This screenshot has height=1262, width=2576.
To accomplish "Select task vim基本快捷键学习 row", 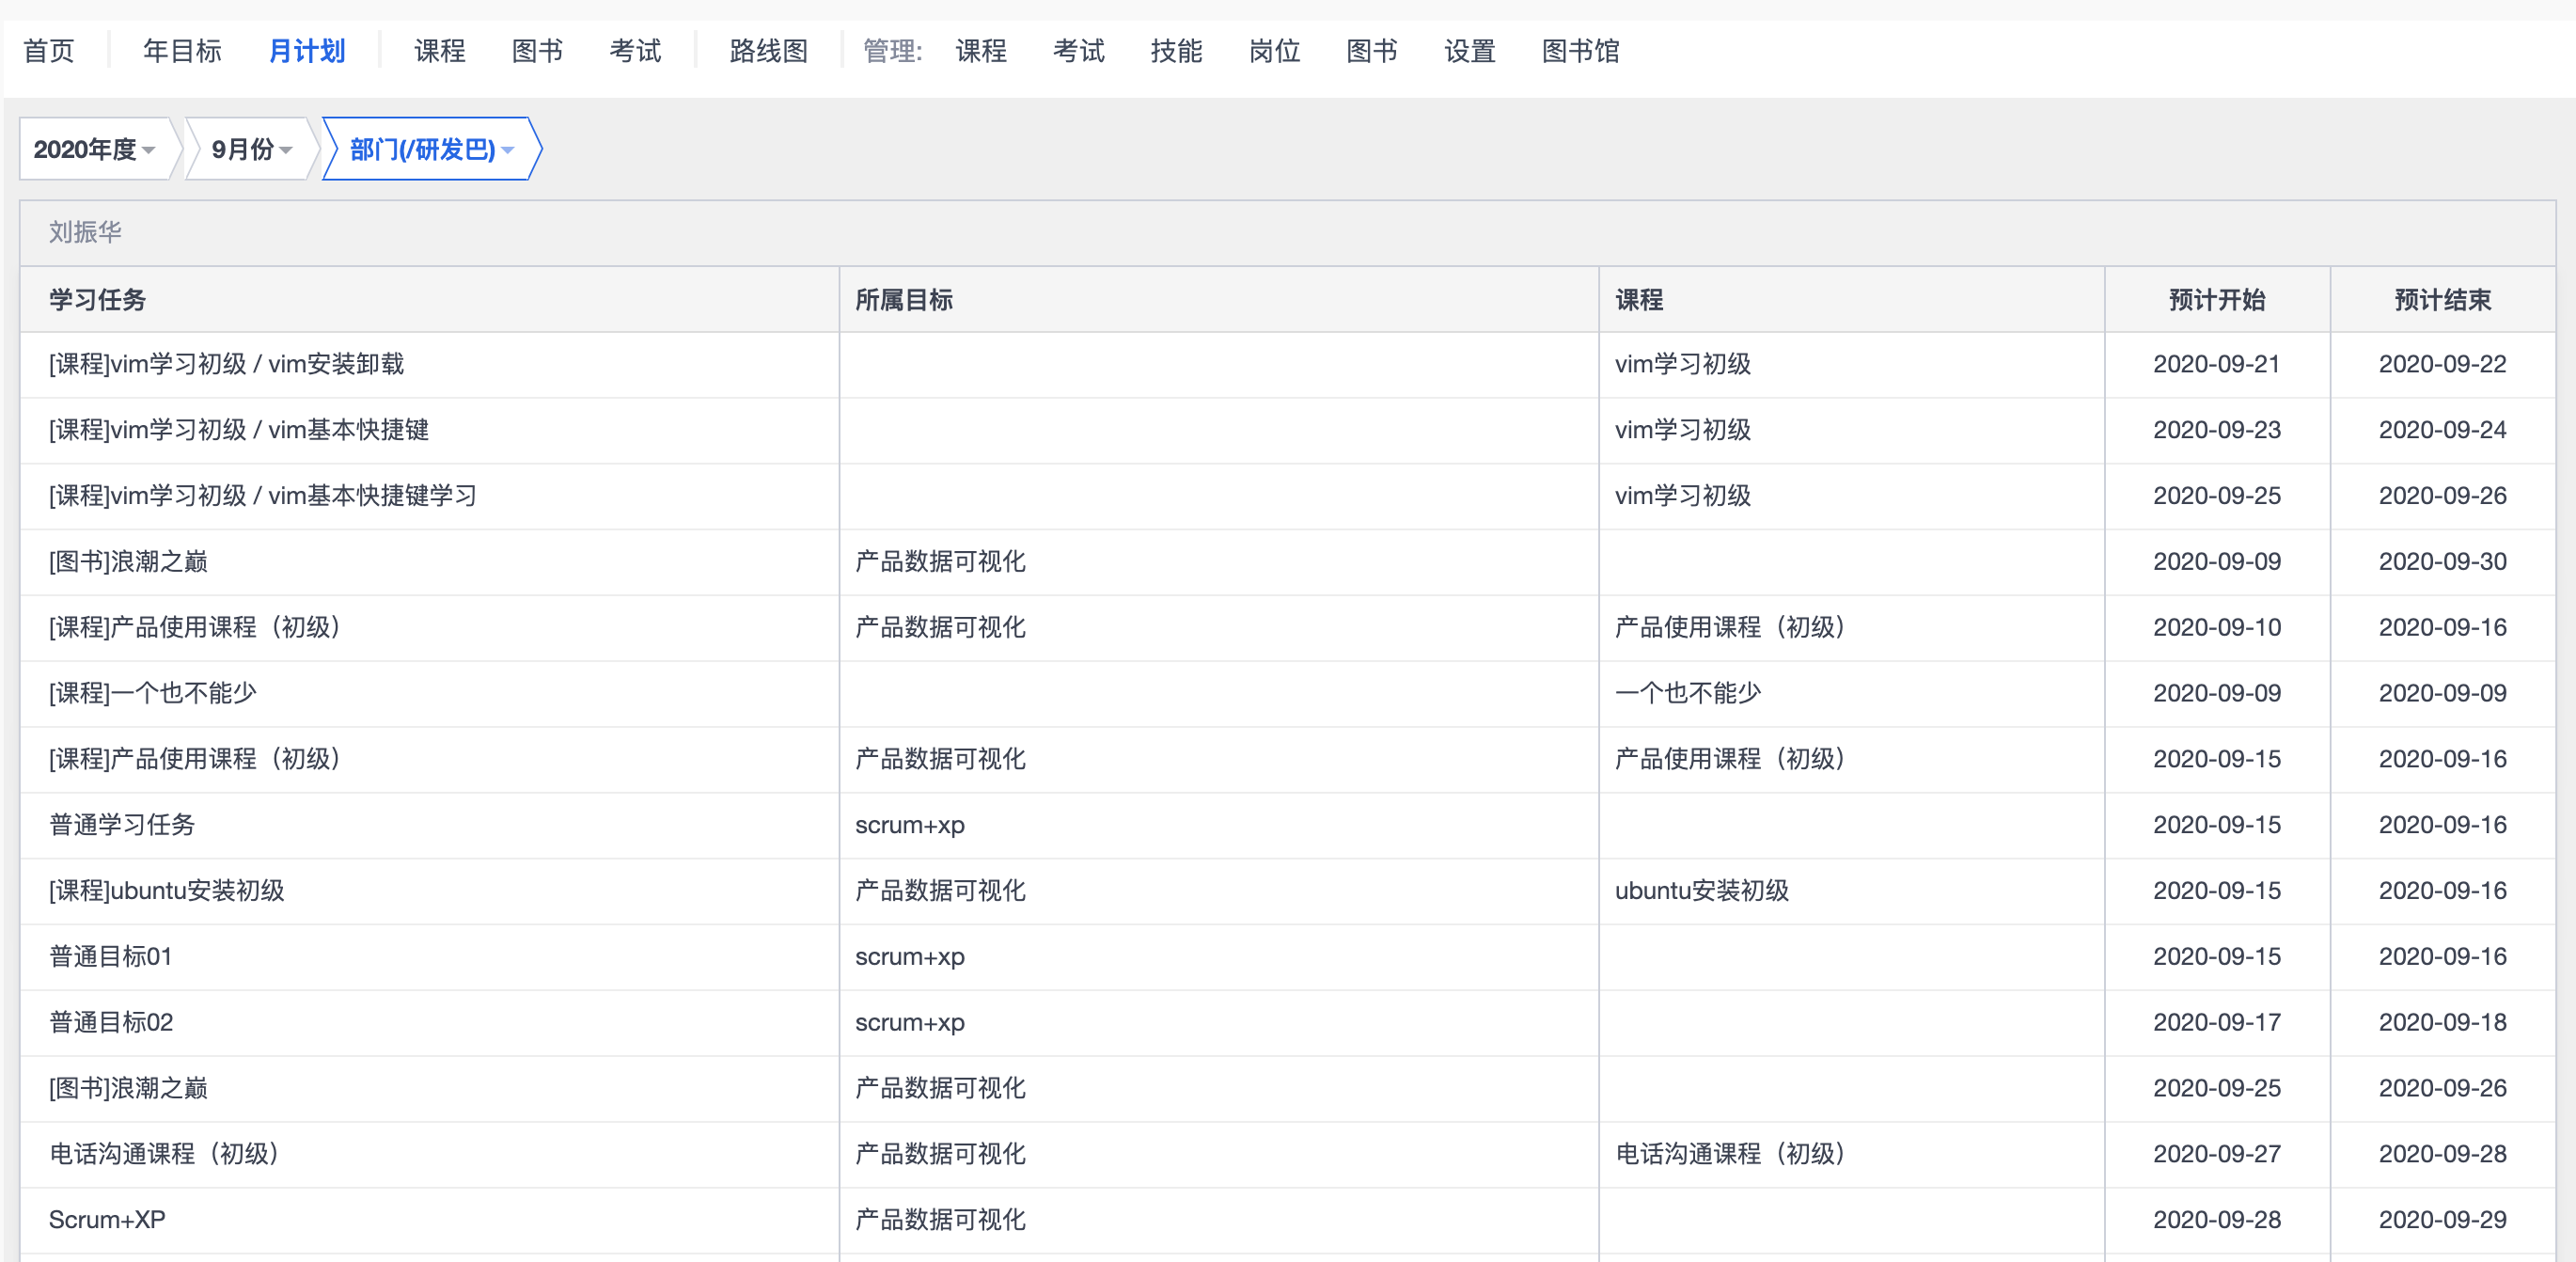I will click(1288, 497).
